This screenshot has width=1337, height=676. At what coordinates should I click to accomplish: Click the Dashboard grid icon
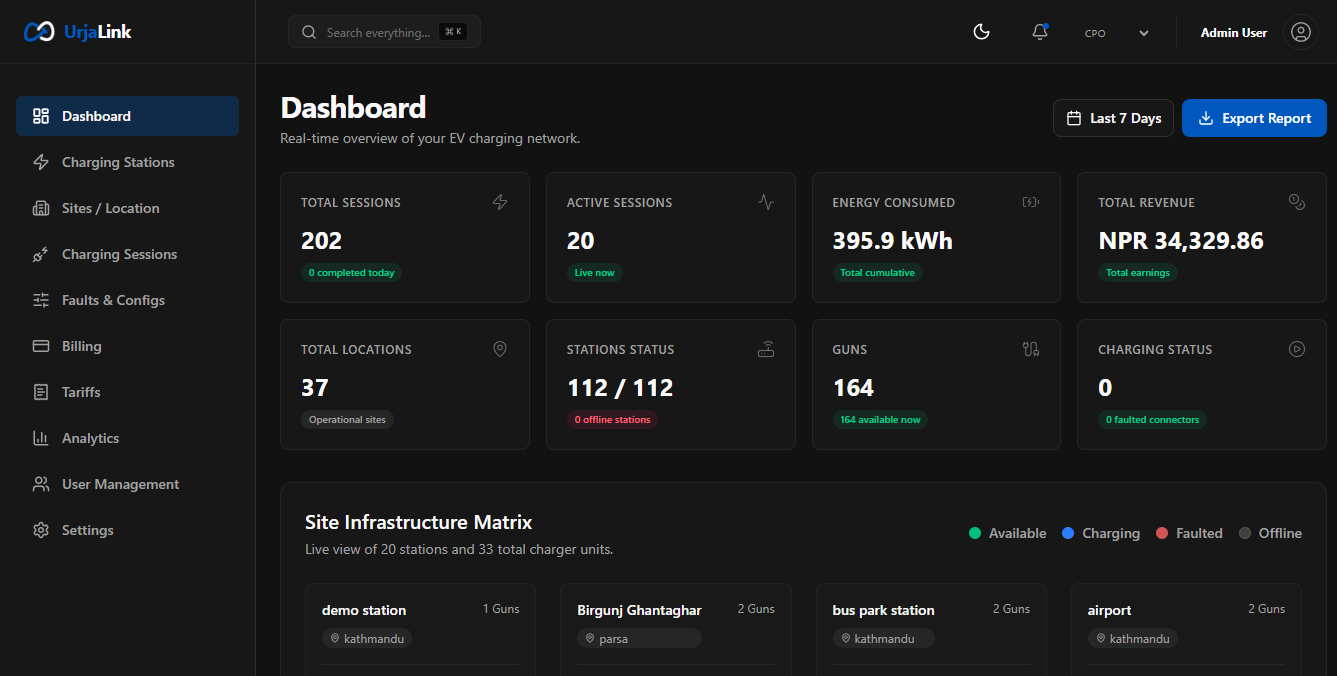pos(41,116)
